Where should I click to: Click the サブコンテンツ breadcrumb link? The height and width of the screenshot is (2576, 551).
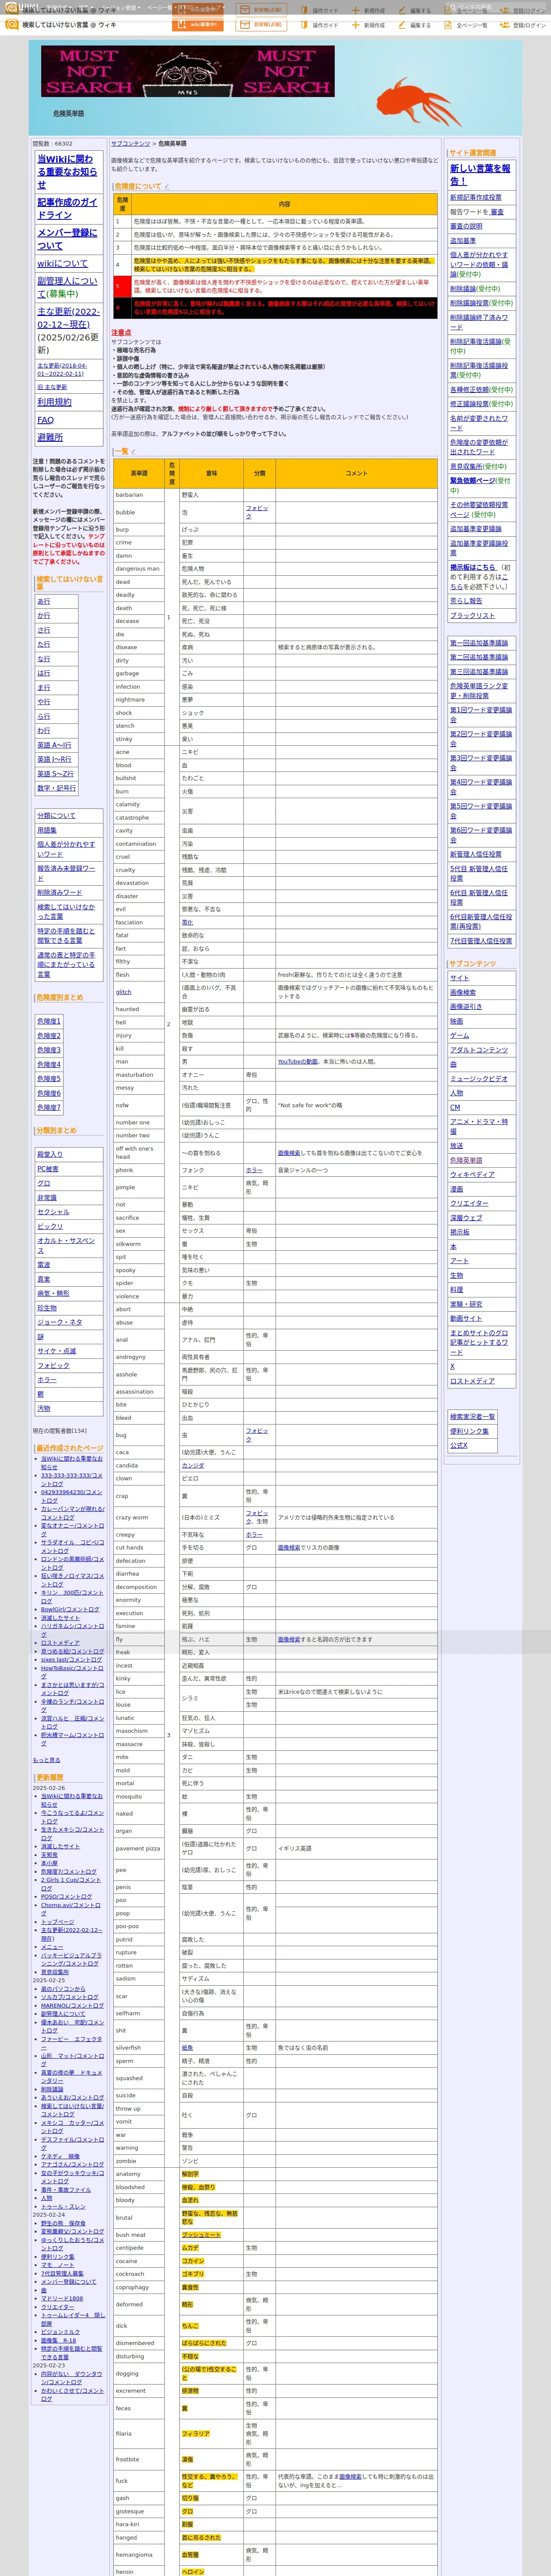130,144
